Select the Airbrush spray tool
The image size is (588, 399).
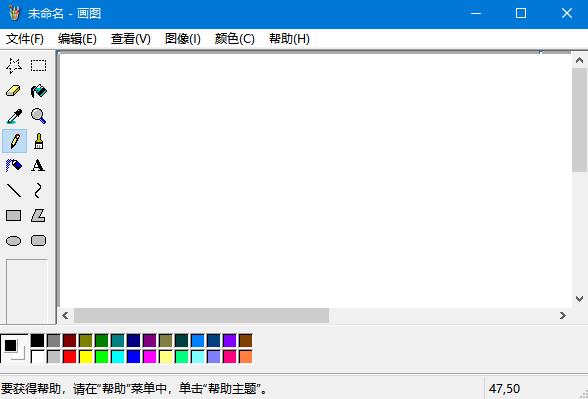[x=14, y=166]
